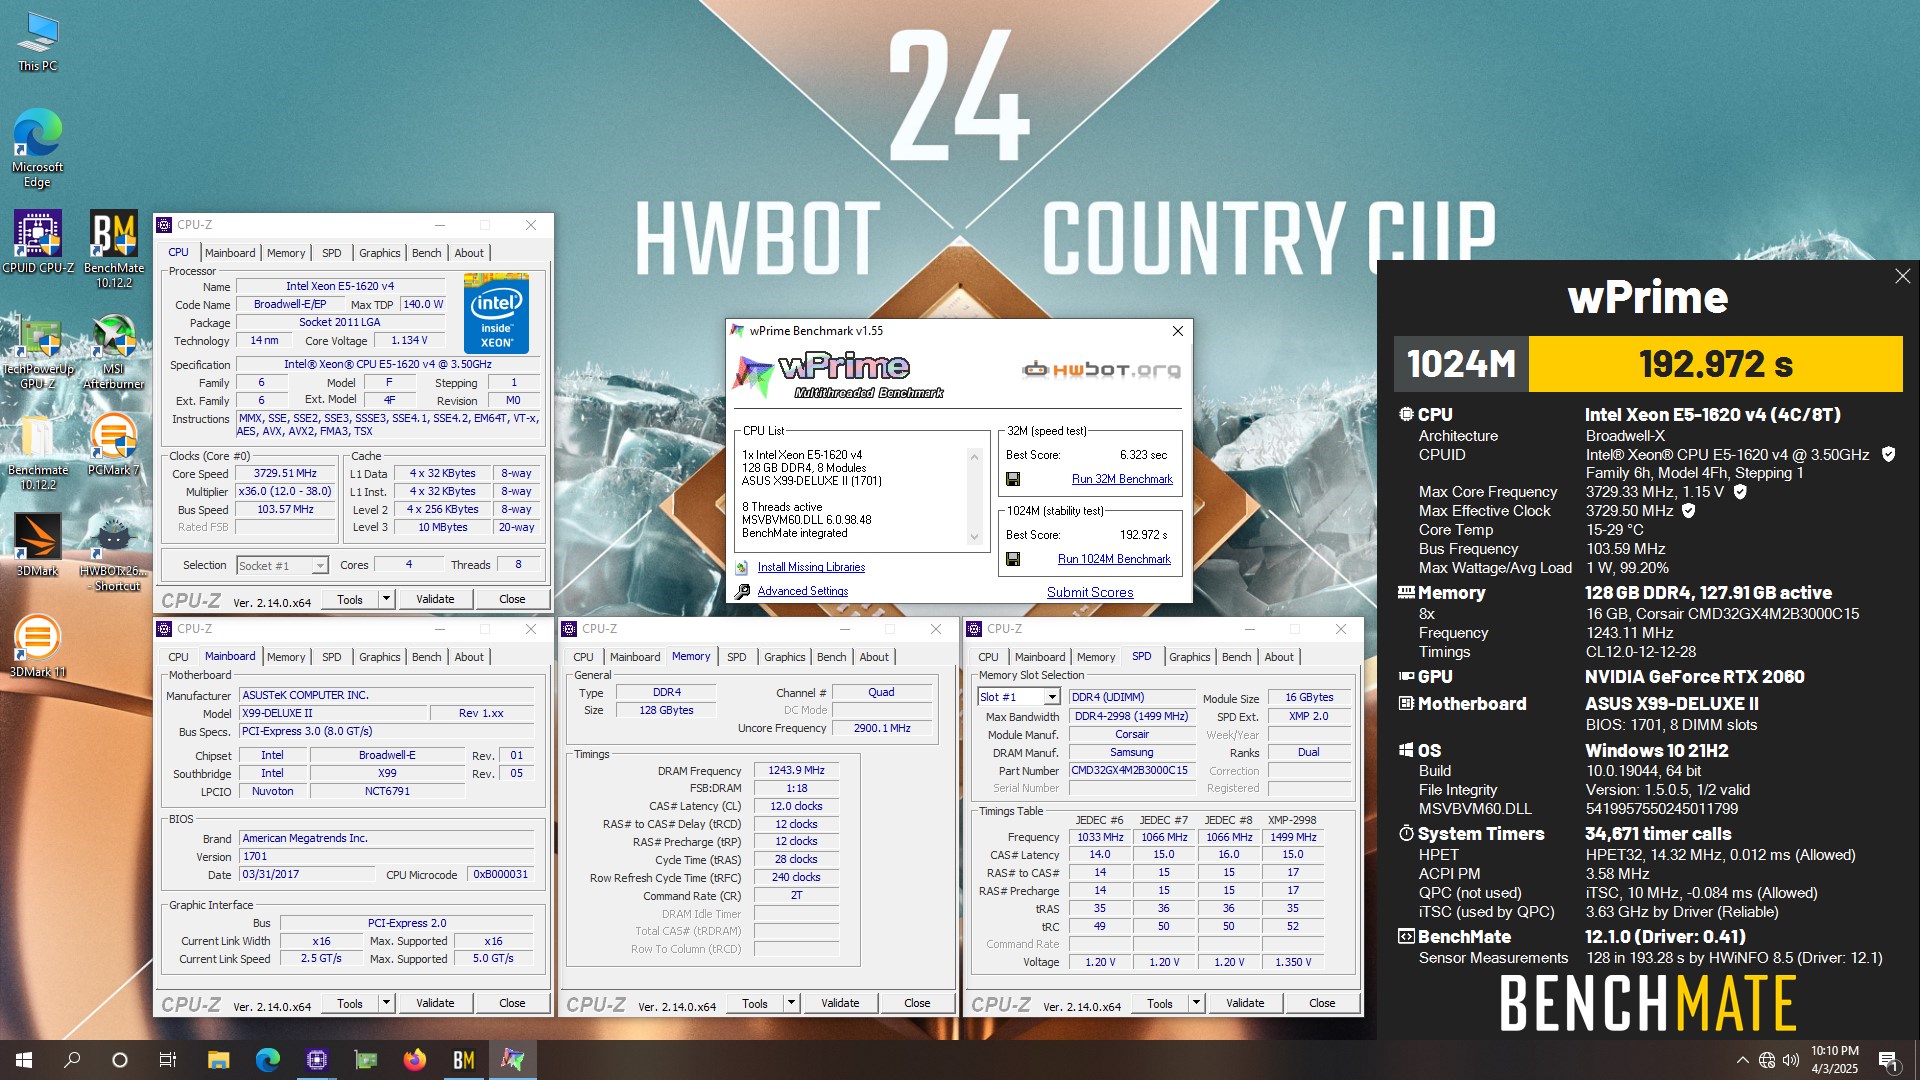This screenshot has width=1920, height=1080.
Task: Open This PC desktop icon
Action: [37, 42]
